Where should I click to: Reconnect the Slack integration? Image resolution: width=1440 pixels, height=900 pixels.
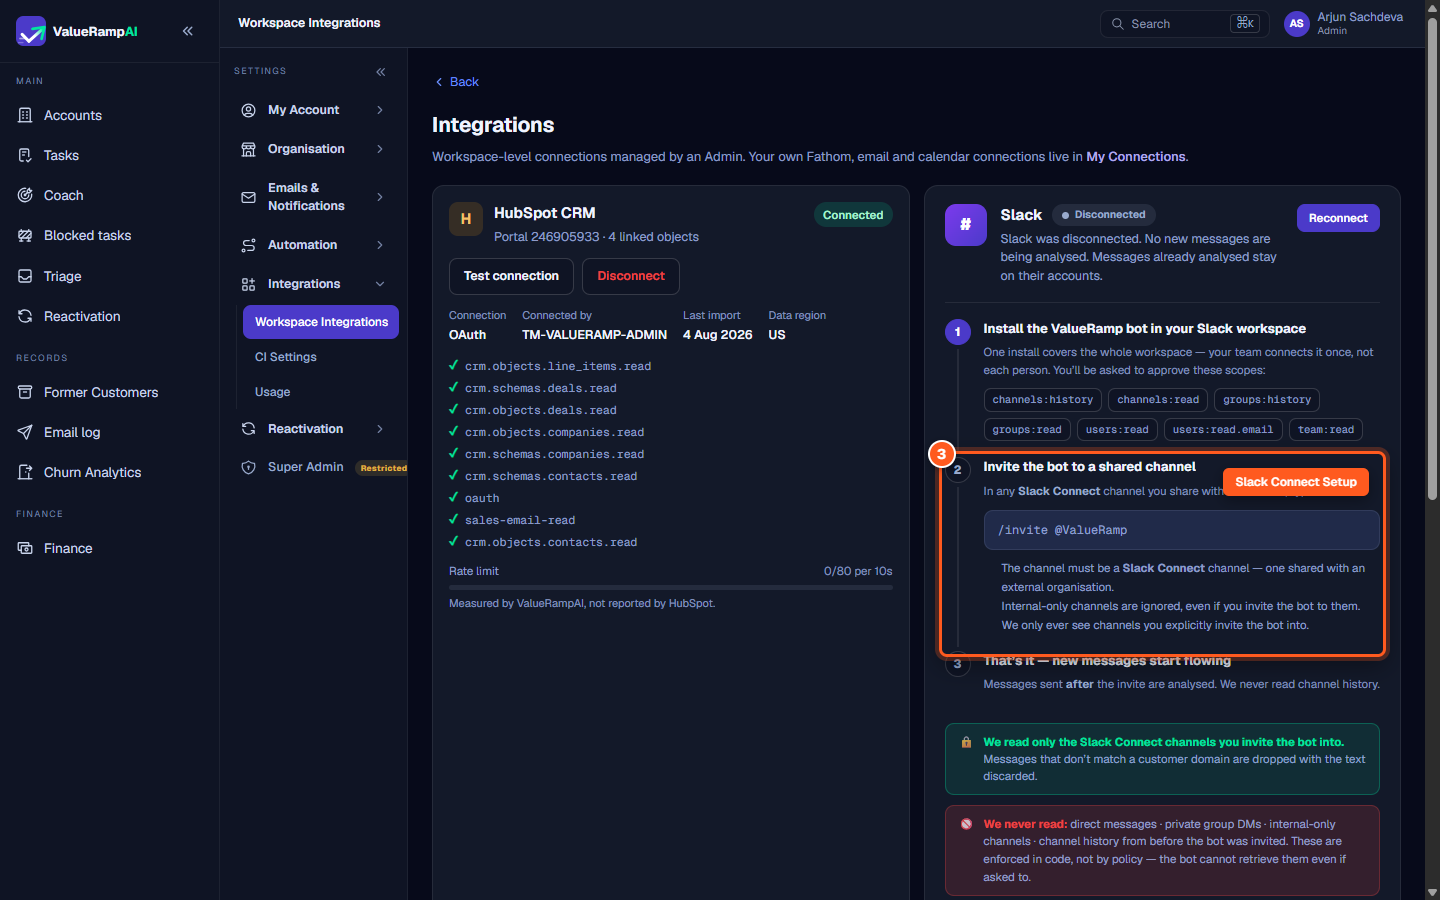(1338, 218)
